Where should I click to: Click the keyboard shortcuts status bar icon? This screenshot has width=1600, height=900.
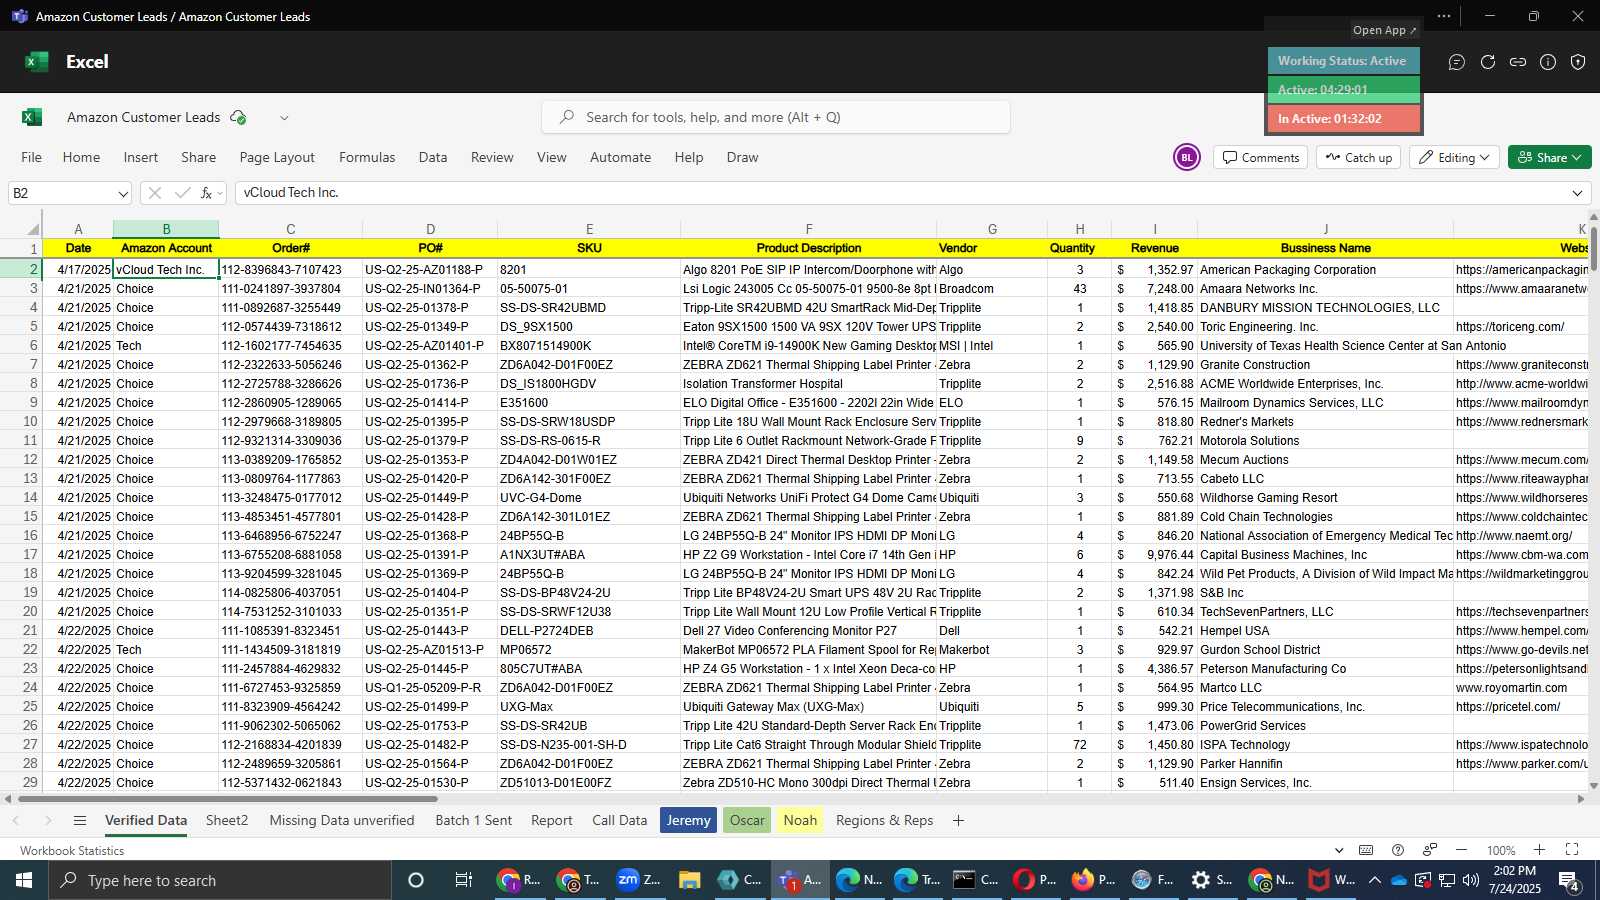pos(1366,850)
